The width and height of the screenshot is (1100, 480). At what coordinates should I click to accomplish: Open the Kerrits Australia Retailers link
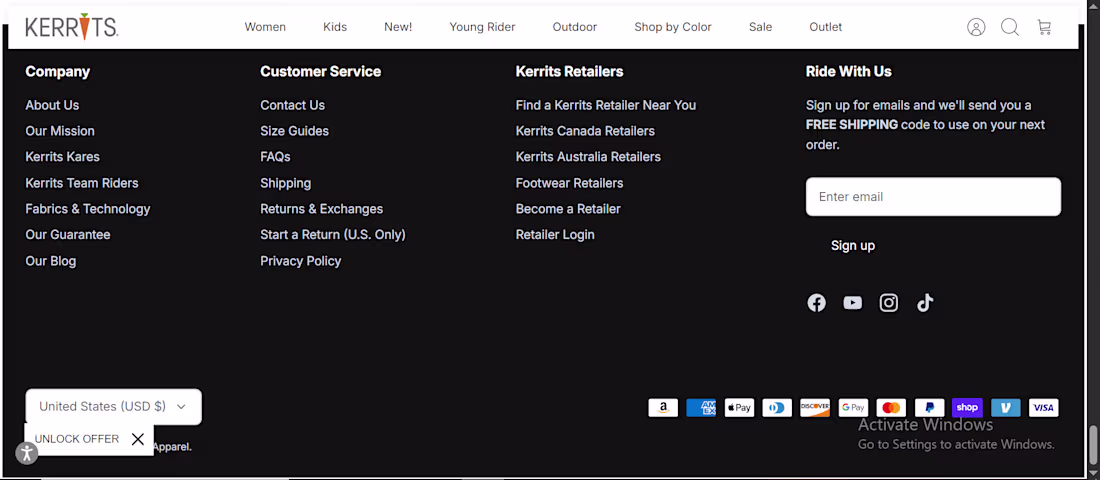[x=589, y=157]
